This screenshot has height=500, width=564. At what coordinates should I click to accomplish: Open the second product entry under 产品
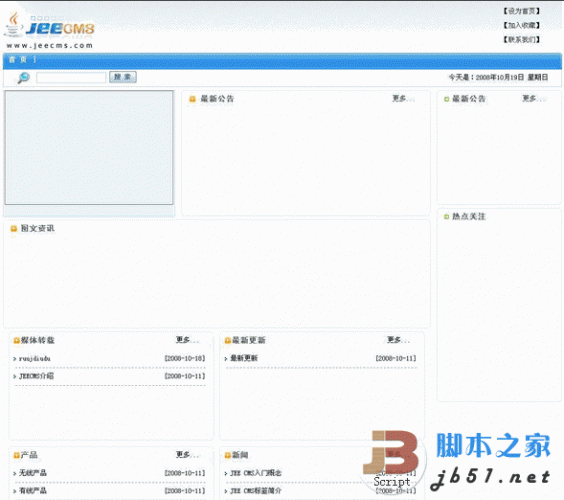pyautogui.click(x=33, y=491)
